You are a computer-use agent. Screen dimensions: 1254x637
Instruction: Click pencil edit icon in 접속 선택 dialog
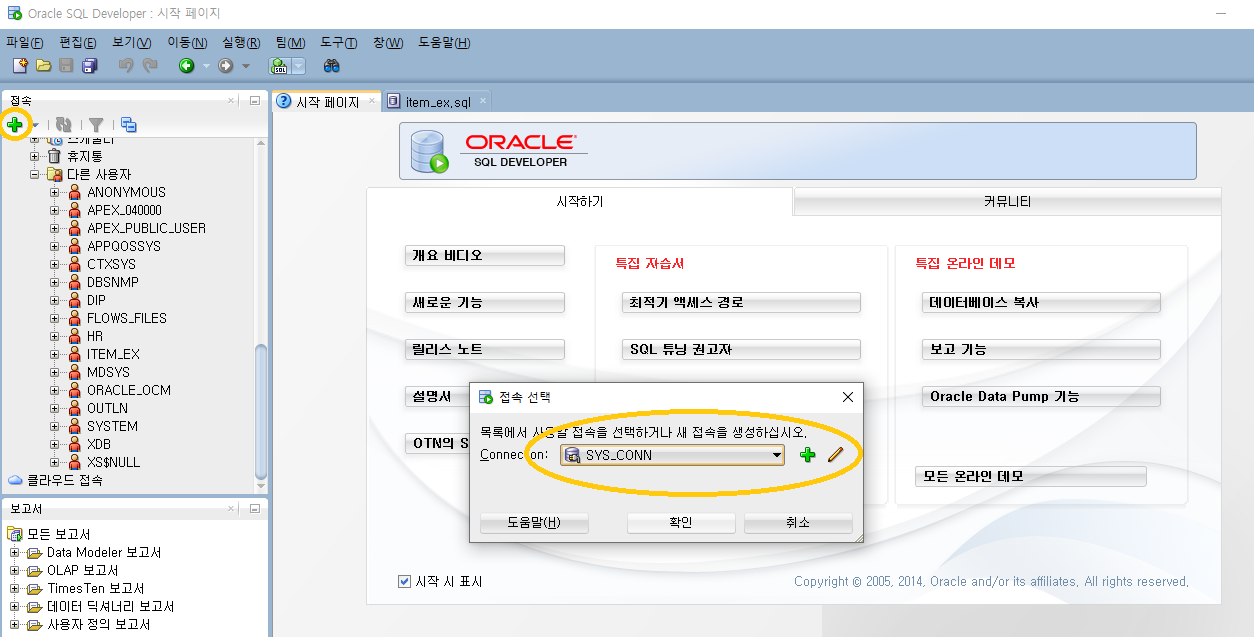836,455
